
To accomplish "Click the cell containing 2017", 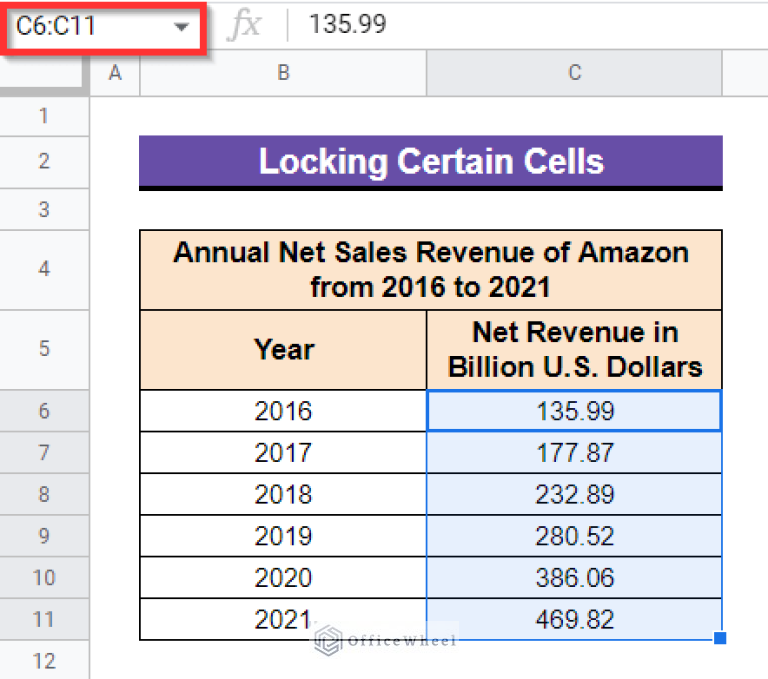I will click(283, 452).
